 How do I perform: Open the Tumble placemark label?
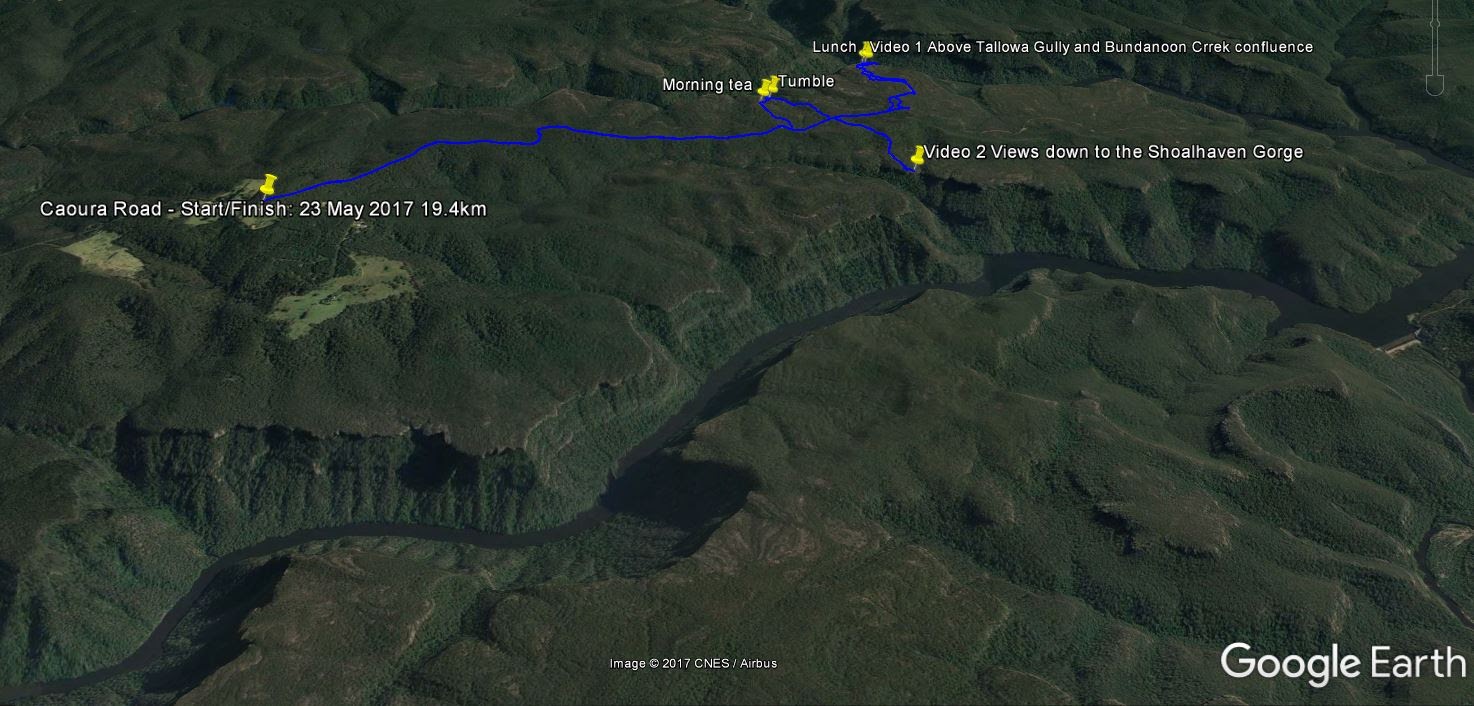coord(806,81)
